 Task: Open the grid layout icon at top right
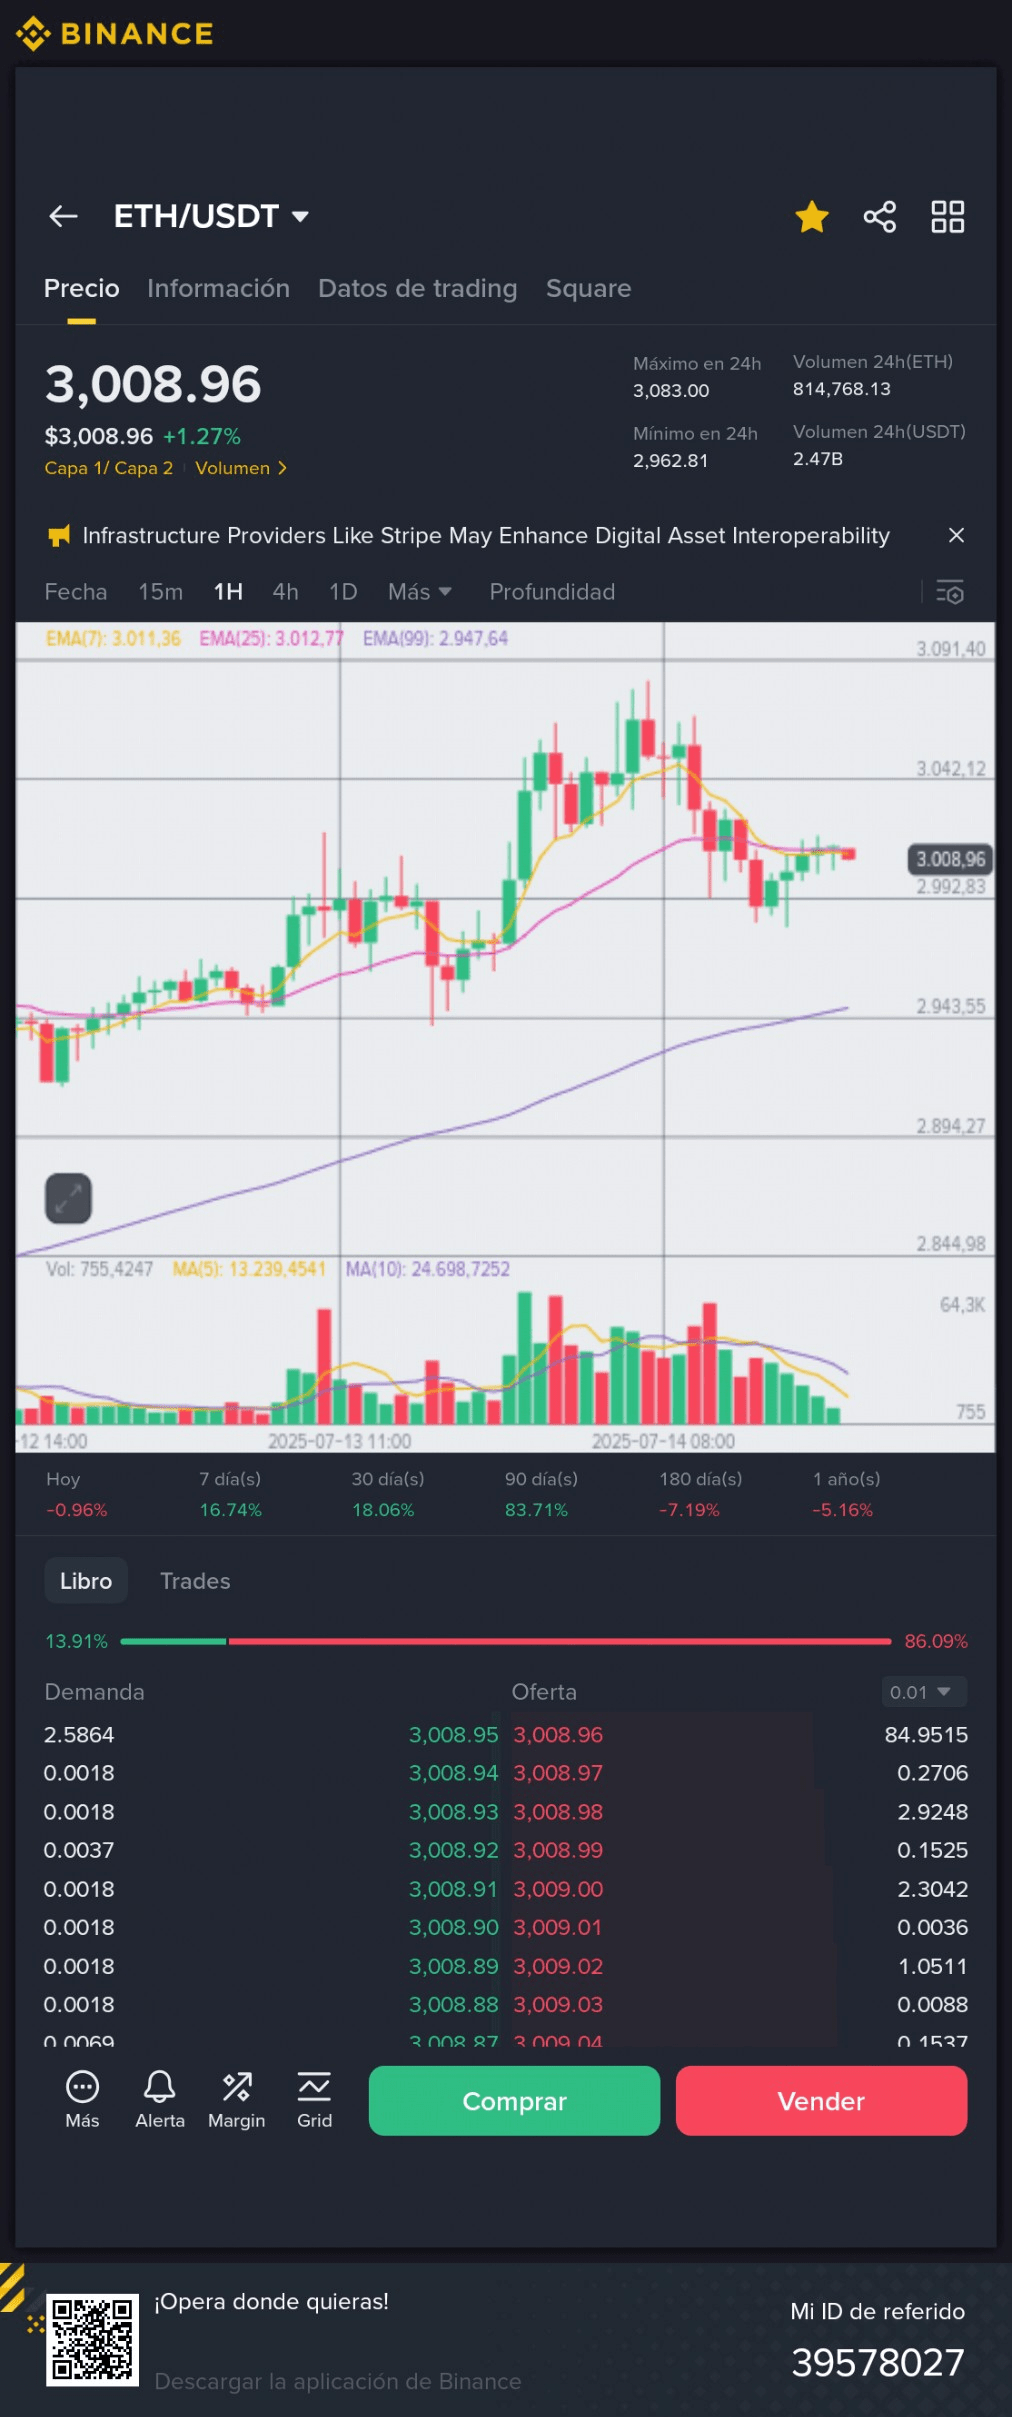(x=947, y=216)
